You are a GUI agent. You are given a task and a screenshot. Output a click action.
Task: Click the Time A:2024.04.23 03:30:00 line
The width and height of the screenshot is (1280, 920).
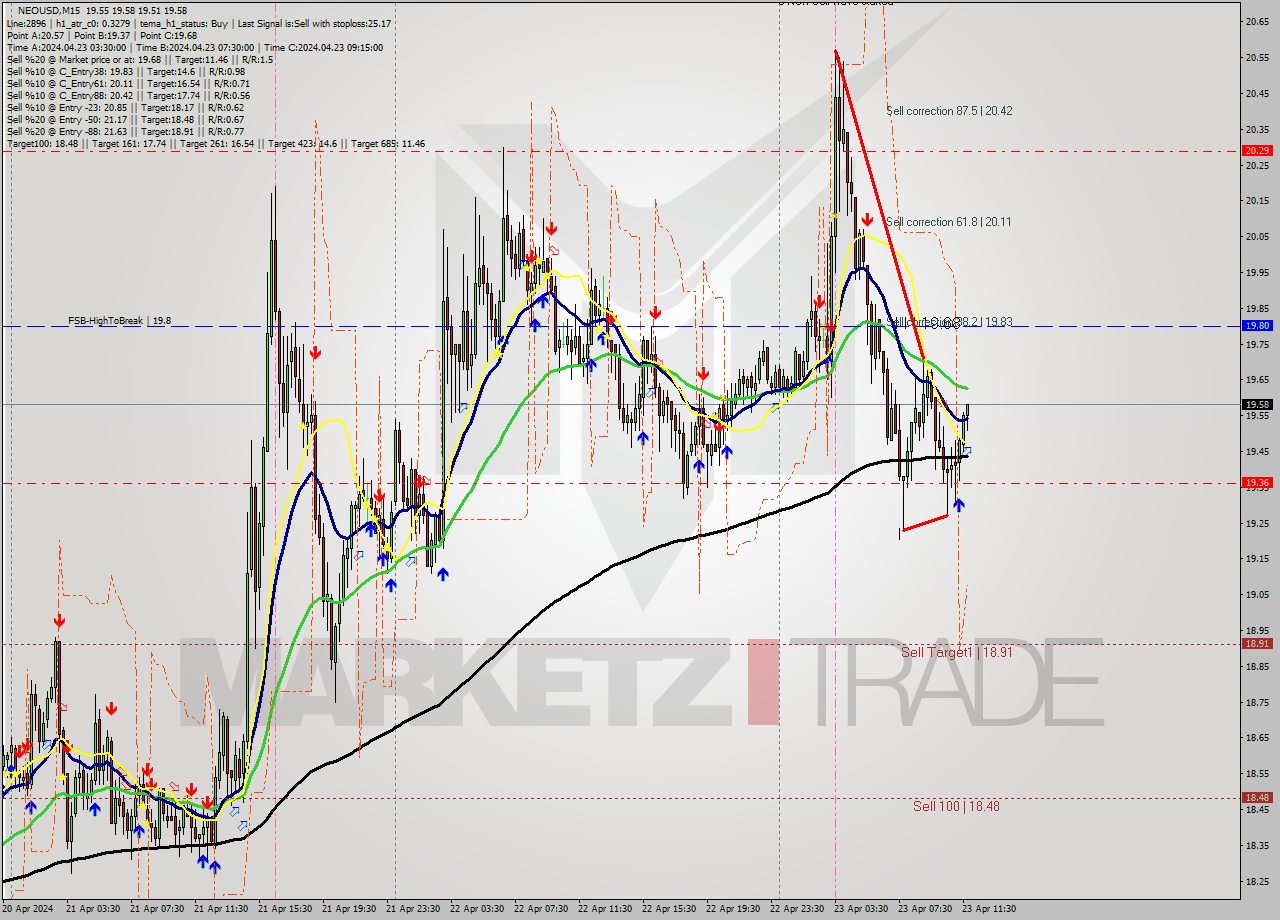(x=194, y=47)
